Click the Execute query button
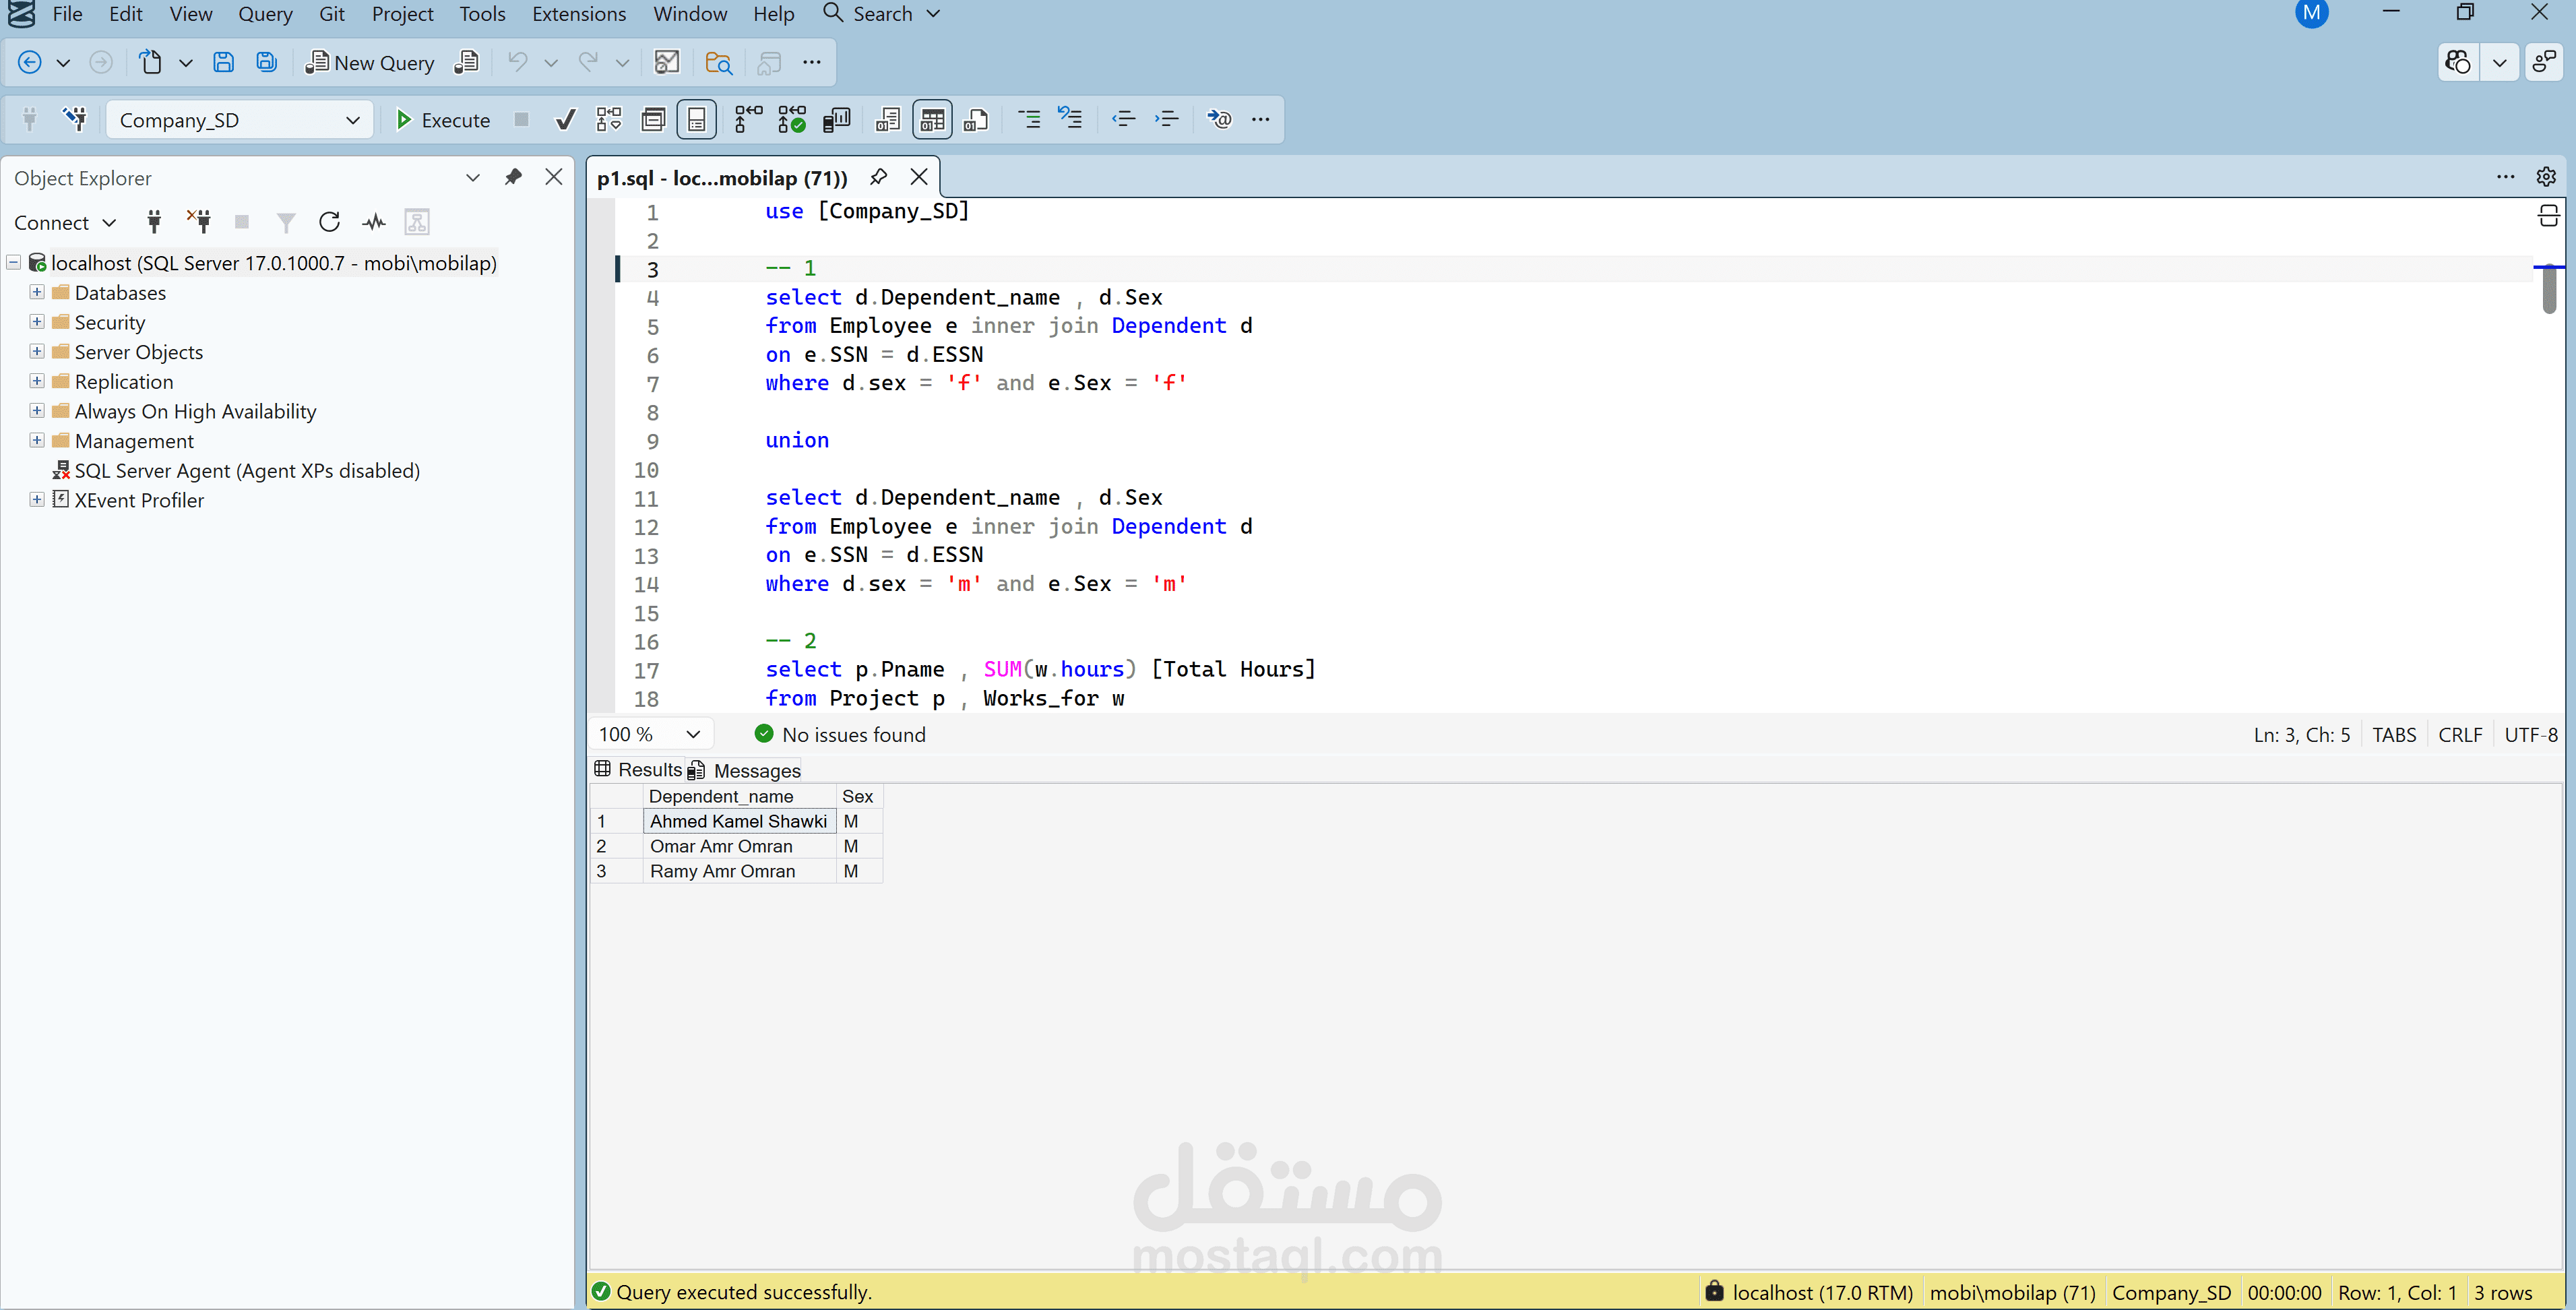This screenshot has width=2576, height=1310. pyautogui.click(x=442, y=120)
